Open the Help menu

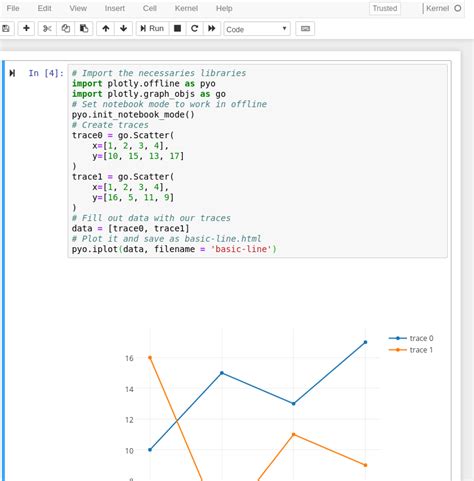(x=224, y=8)
